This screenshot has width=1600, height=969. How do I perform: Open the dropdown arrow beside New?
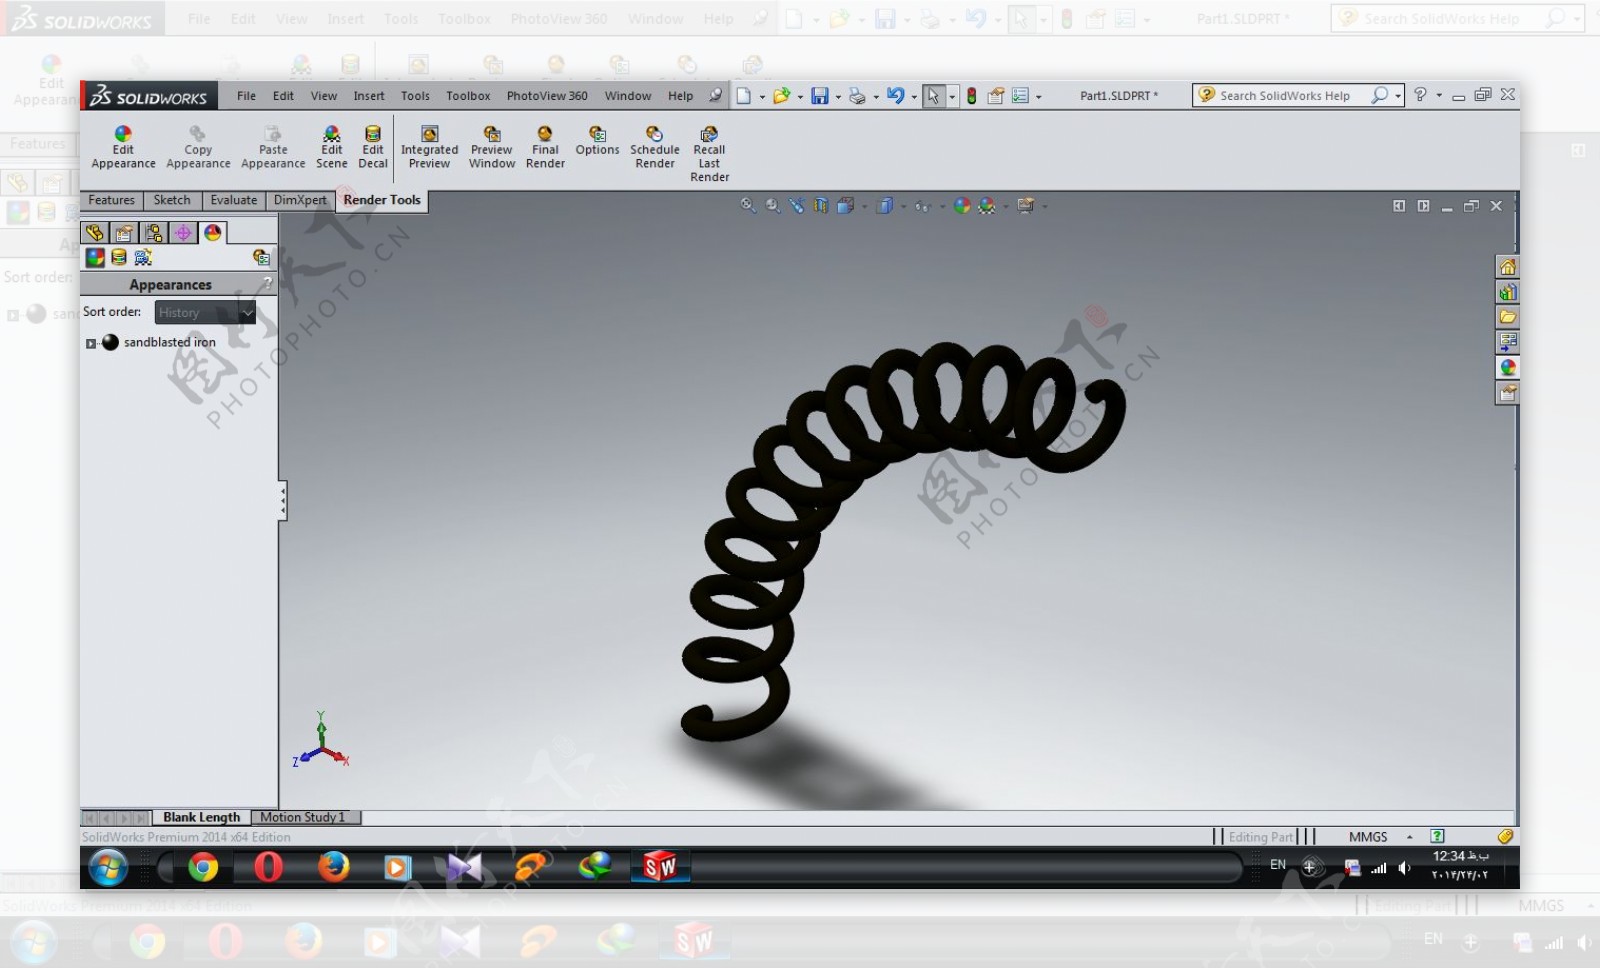[x=762, y=97]
